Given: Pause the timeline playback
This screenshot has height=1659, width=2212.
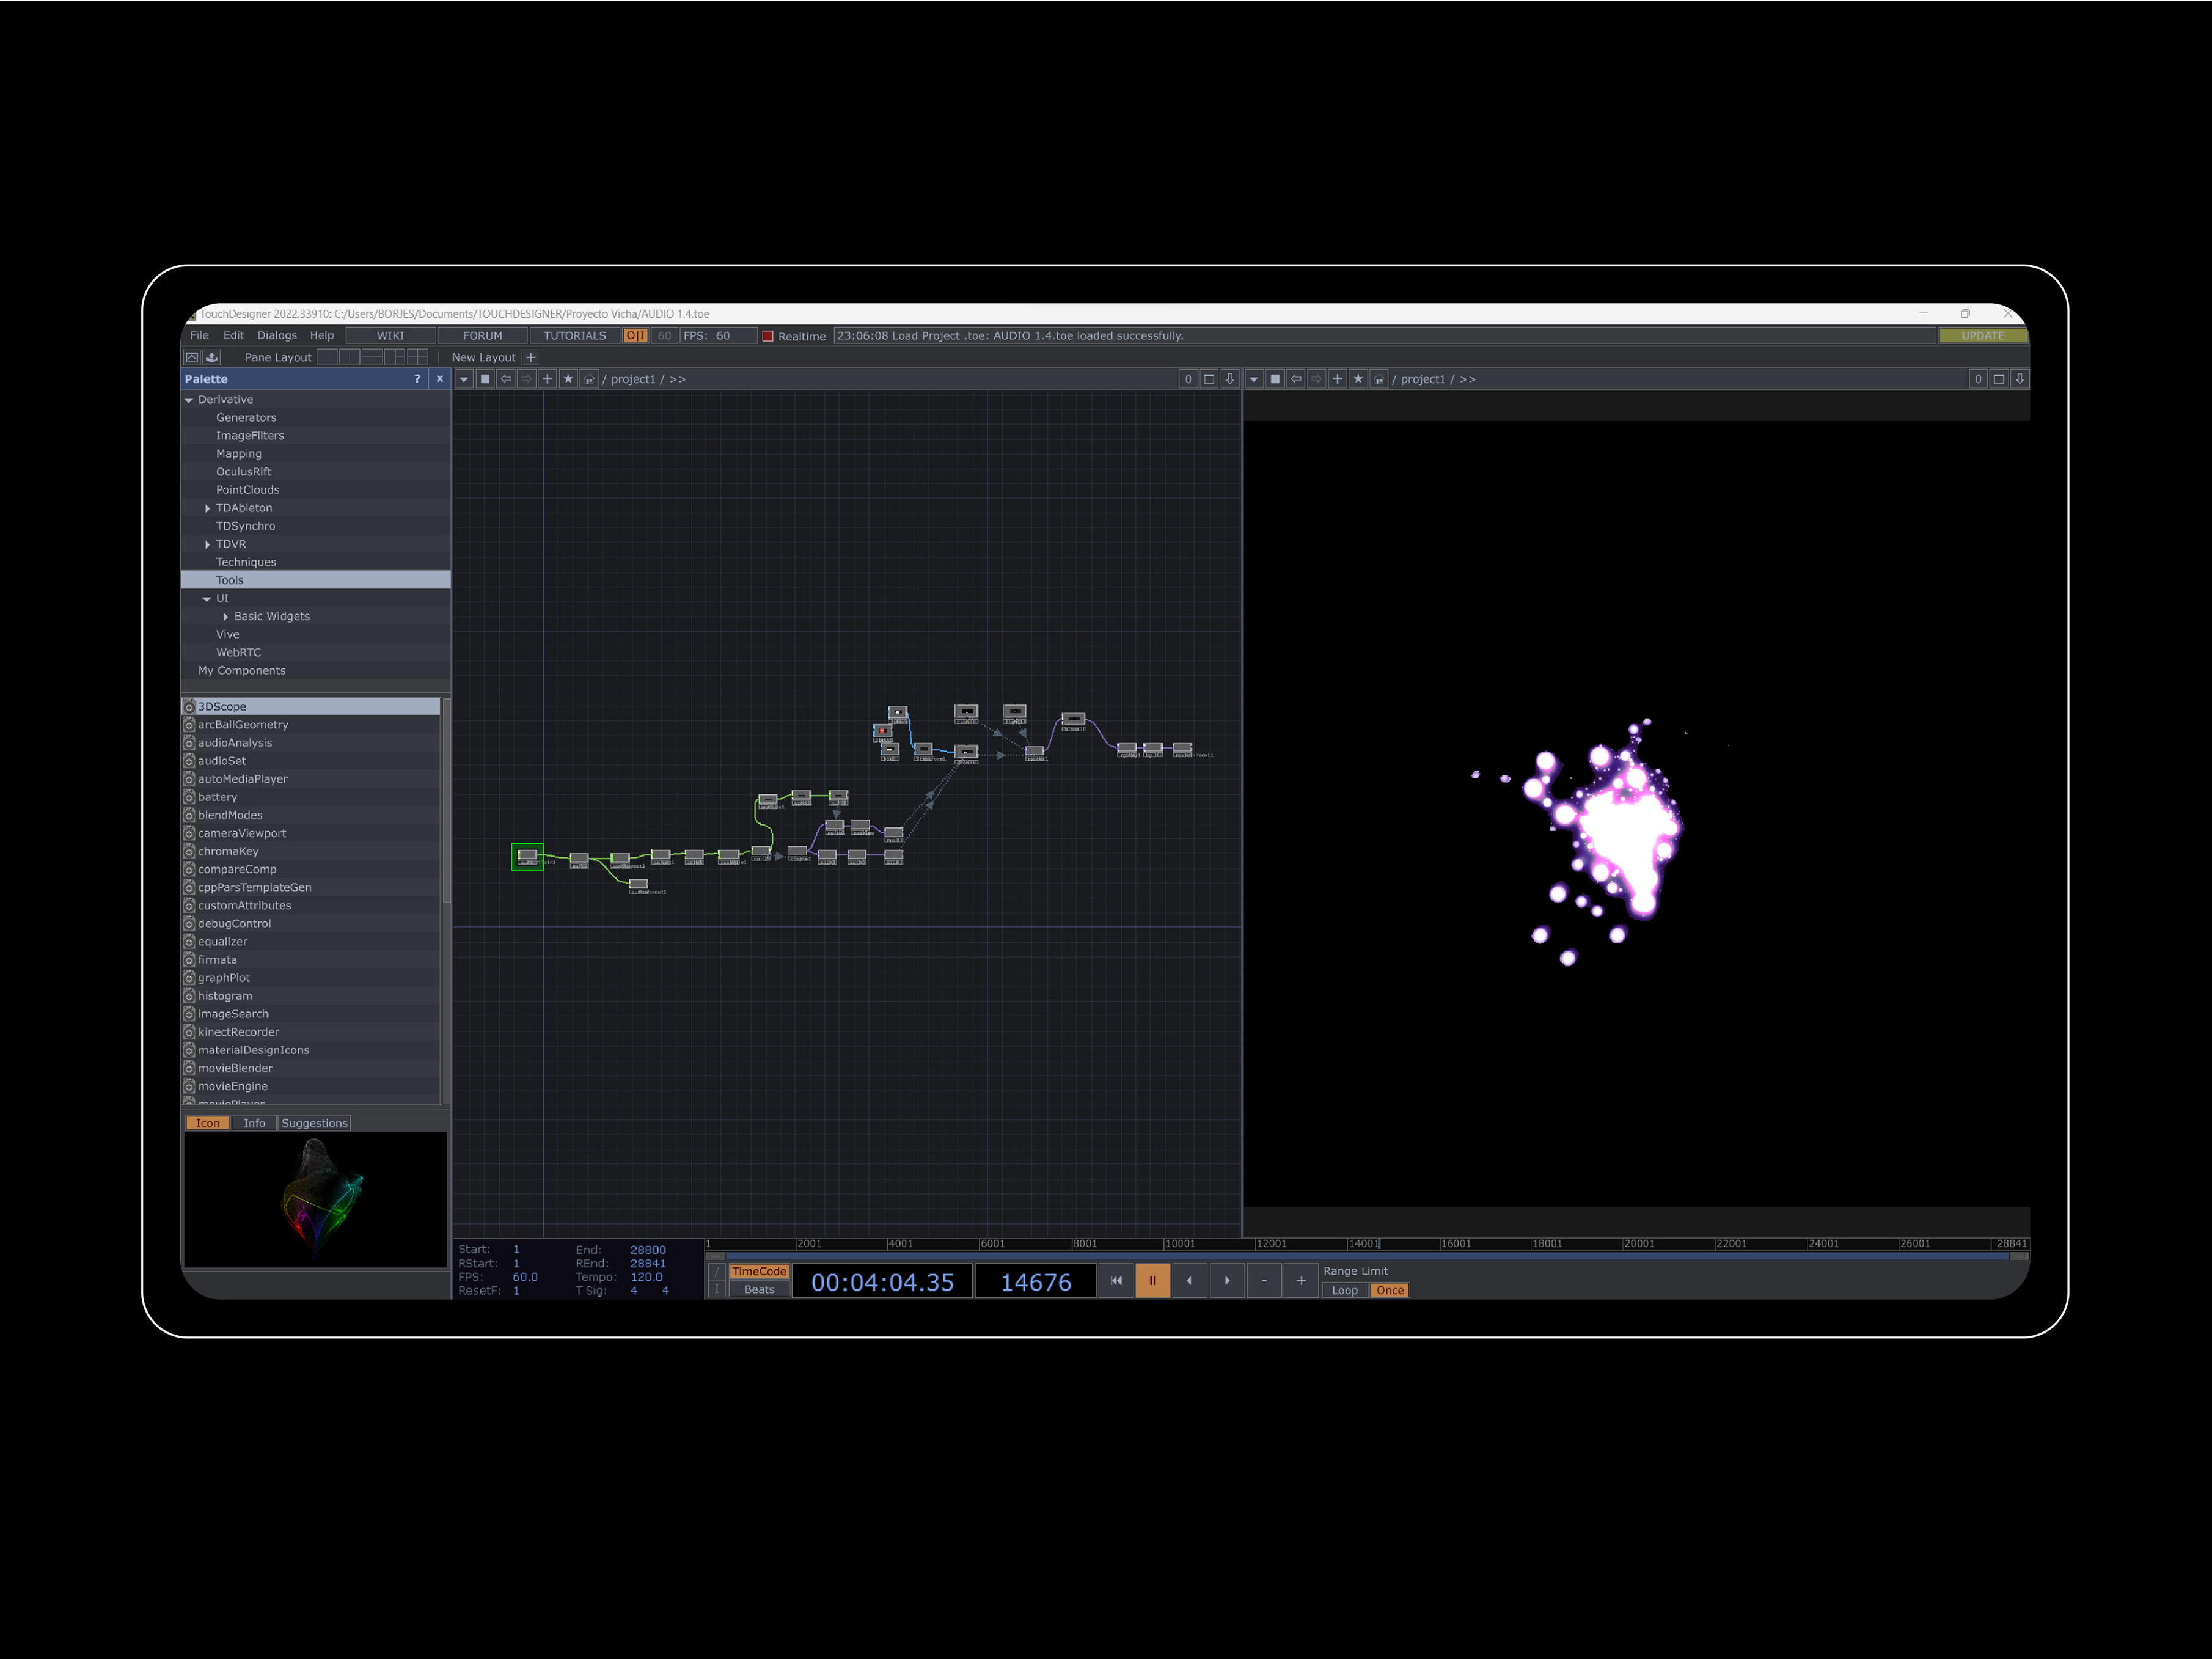Looking at the screenshot, I should pos(1152,1280).
